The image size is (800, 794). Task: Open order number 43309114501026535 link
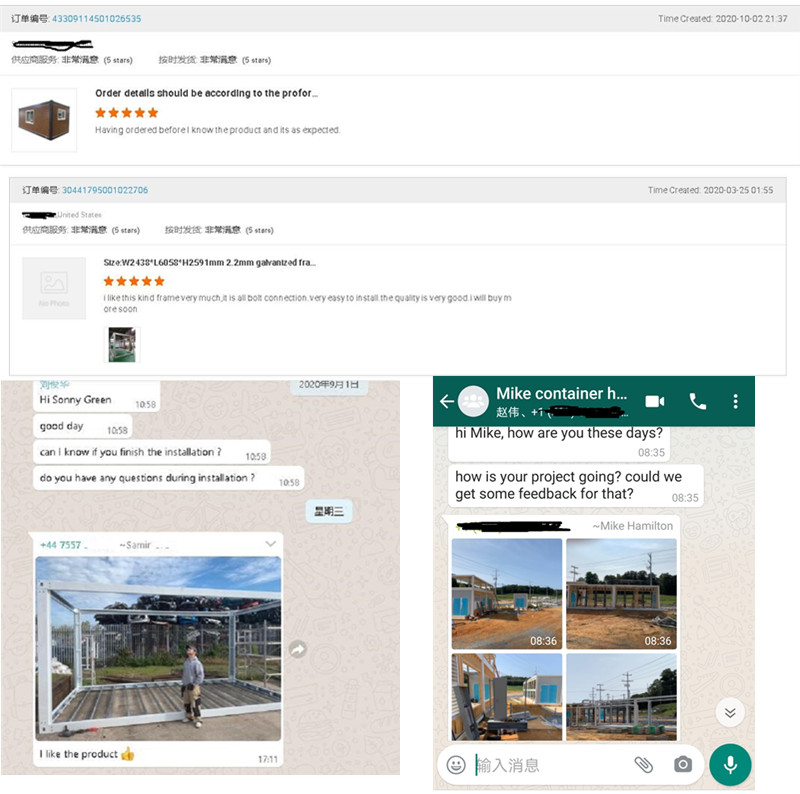[96, 19]
